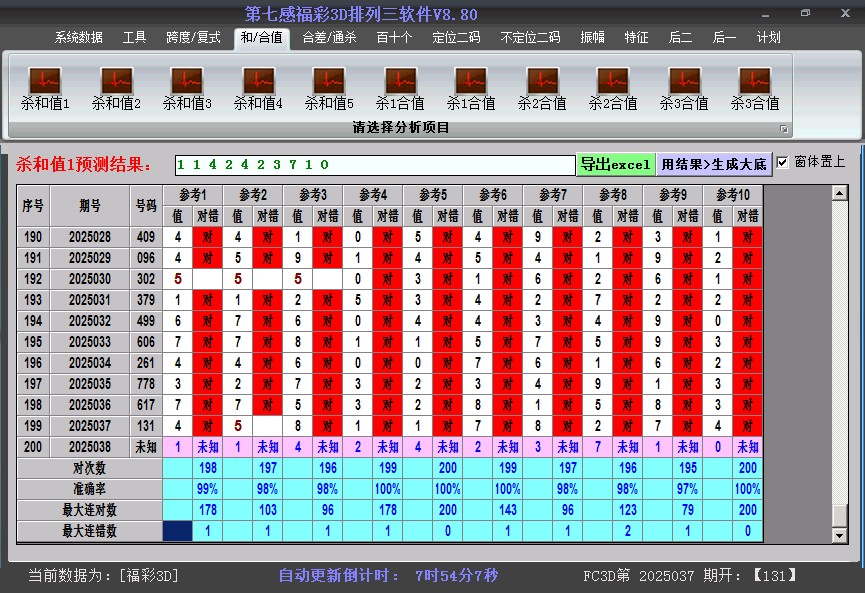
Task: Click the number cell 409
Action: coord(146,237)
